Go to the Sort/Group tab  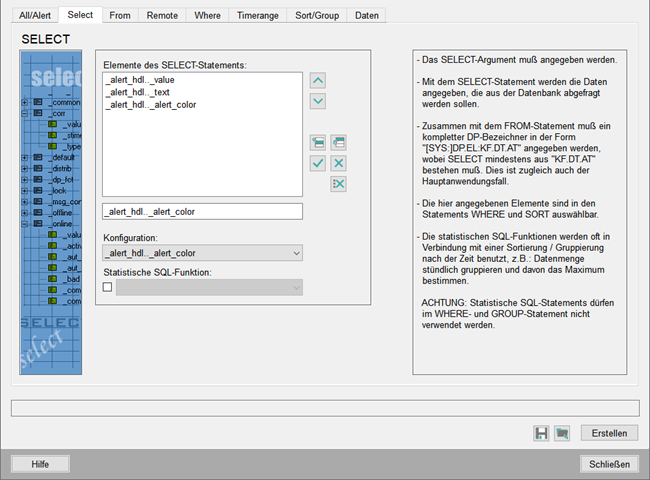tap(318, 15)
